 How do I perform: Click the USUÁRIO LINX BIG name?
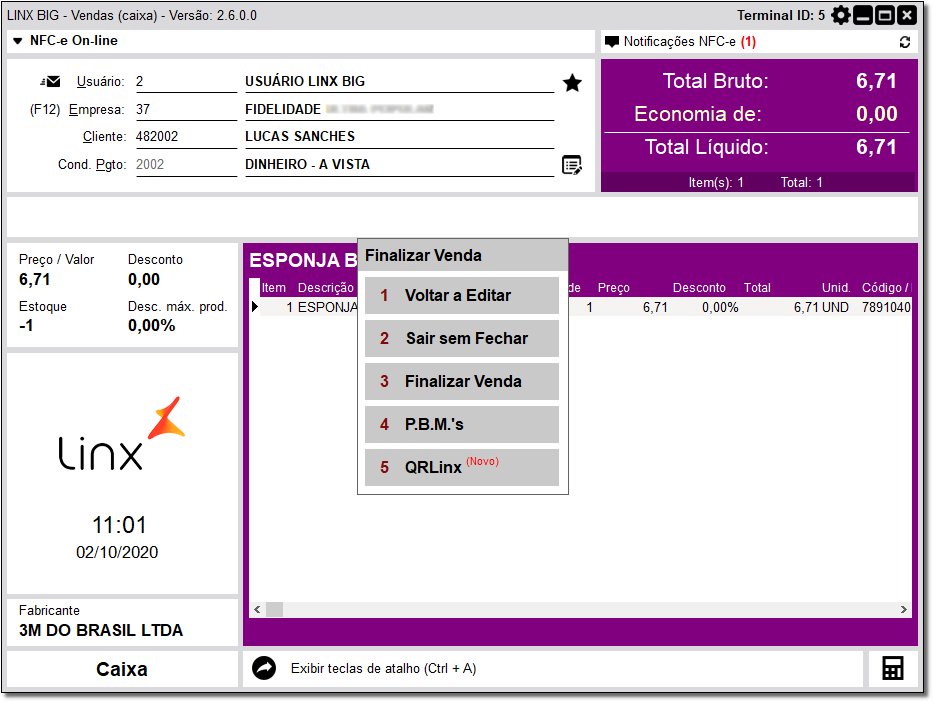(305, 82)
